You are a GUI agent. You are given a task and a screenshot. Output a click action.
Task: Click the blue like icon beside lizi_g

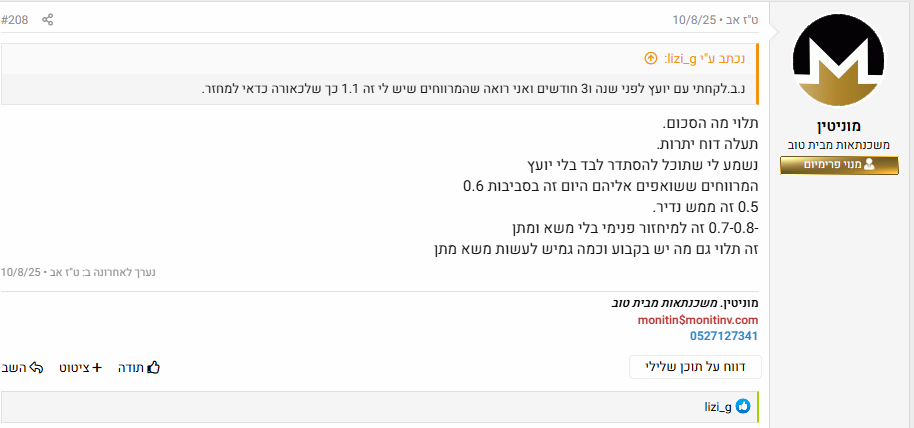(x=743, y=406)
